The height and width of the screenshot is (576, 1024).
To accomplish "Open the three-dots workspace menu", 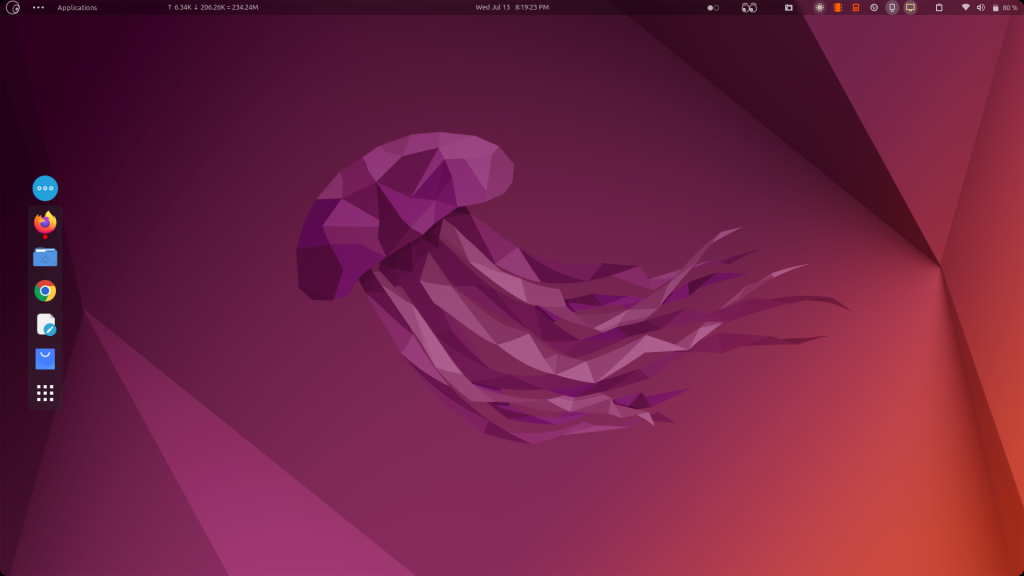I will [x=39, y=7].
